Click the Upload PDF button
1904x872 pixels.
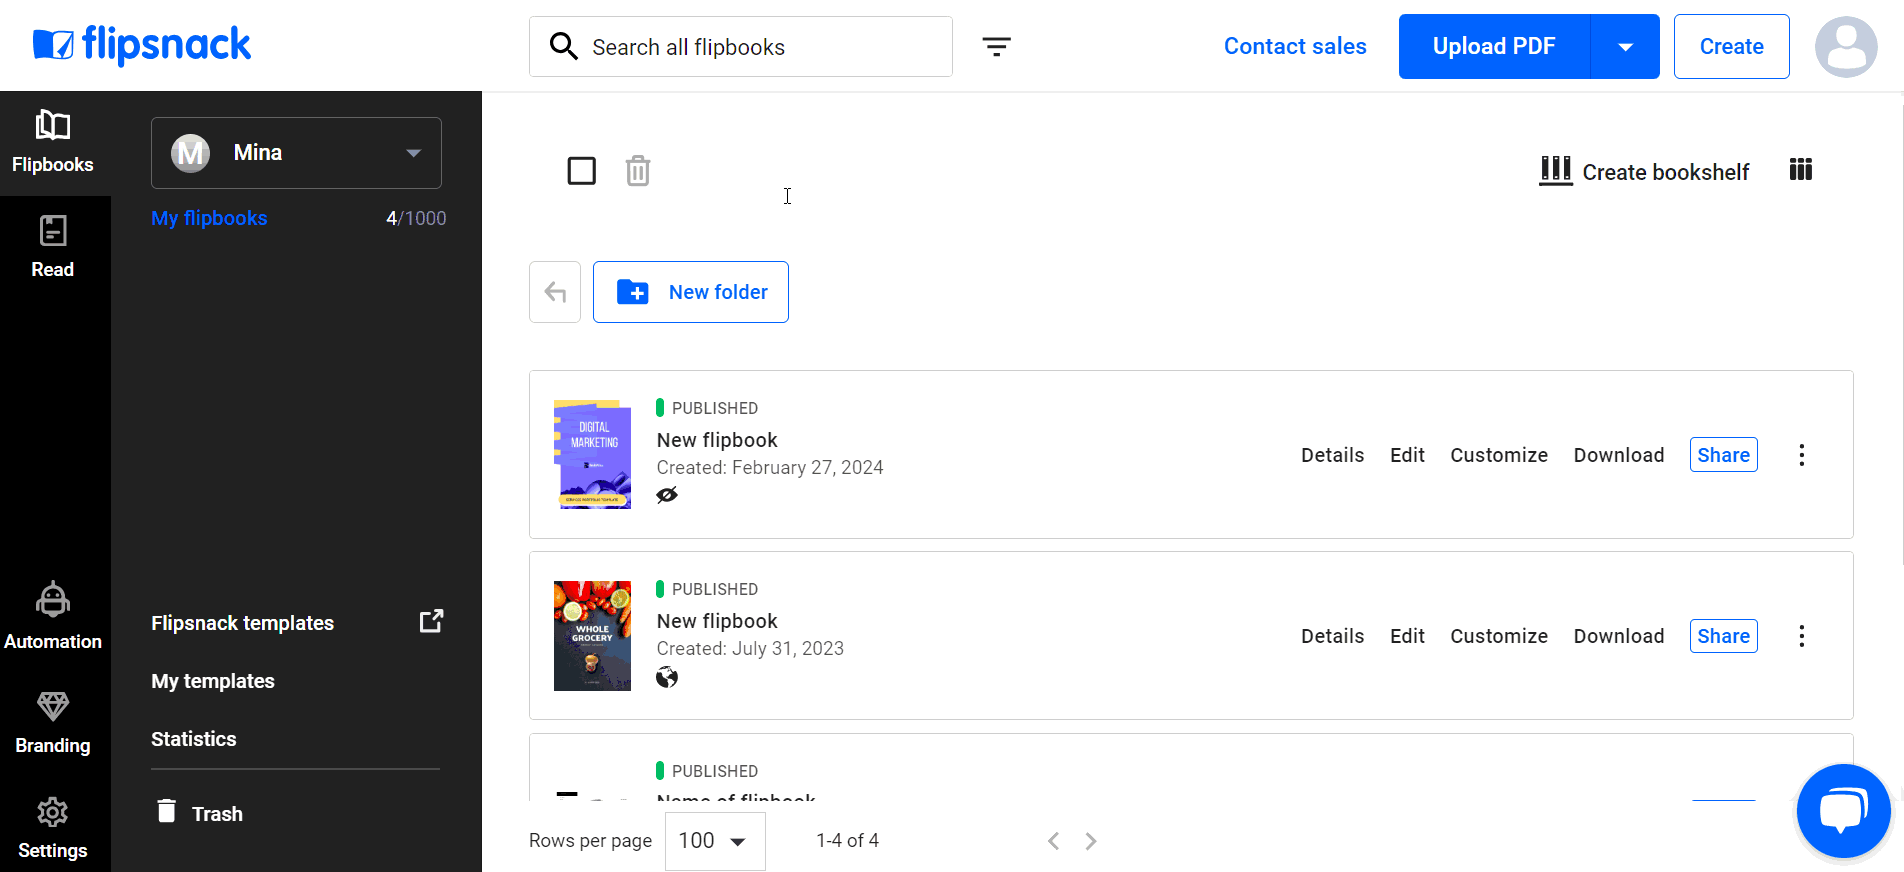tap(1494, 46)
